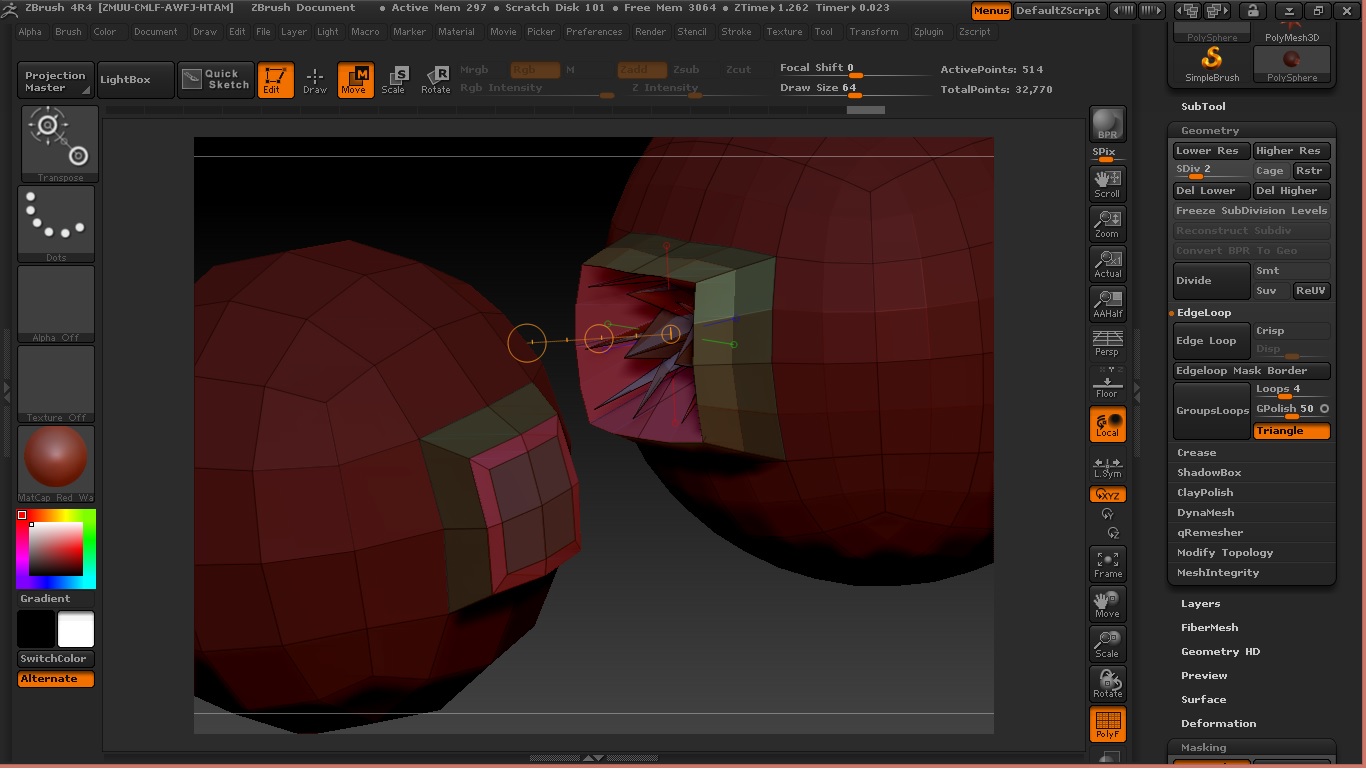
Task: Toggle Local transformations button
Action: 1107,424
